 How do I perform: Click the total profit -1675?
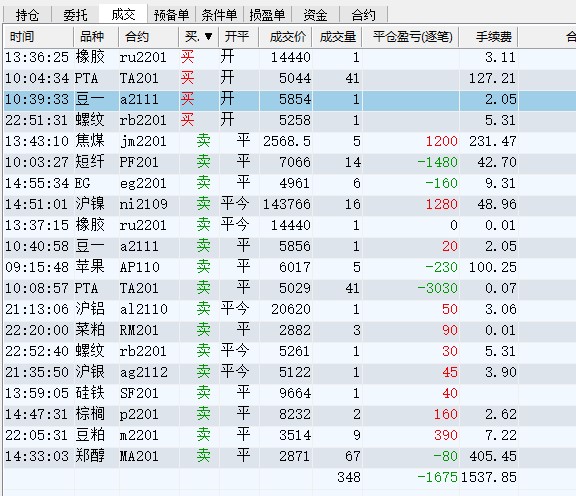point(438,477)
